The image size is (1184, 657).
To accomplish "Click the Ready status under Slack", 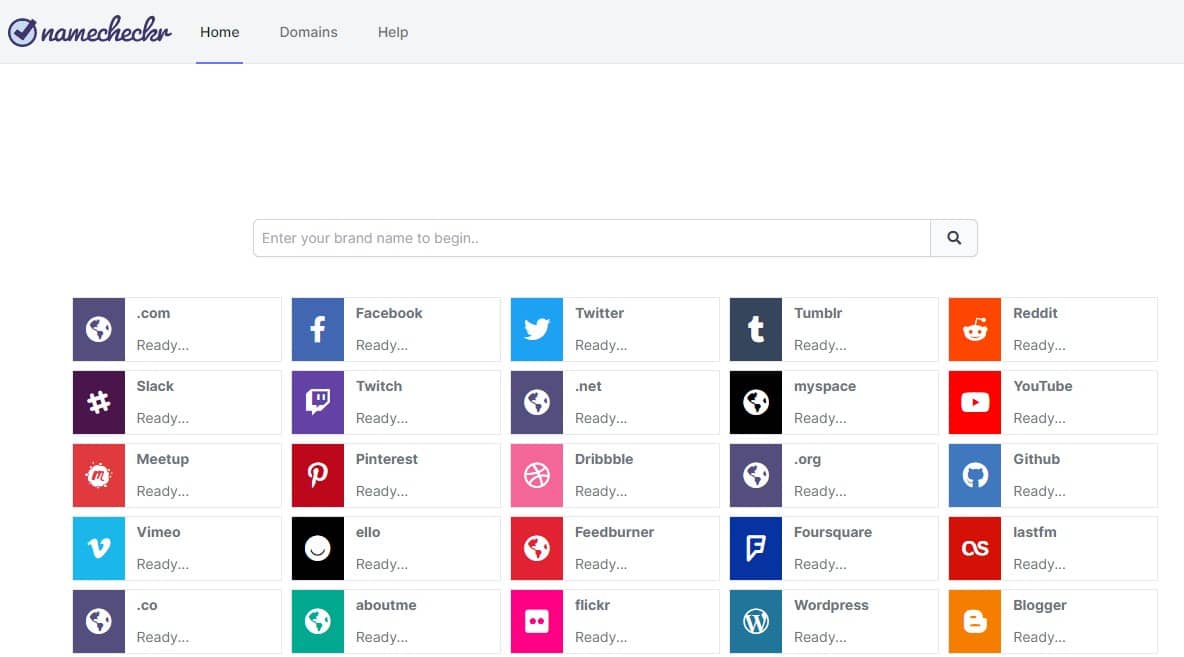I will 162,418.
